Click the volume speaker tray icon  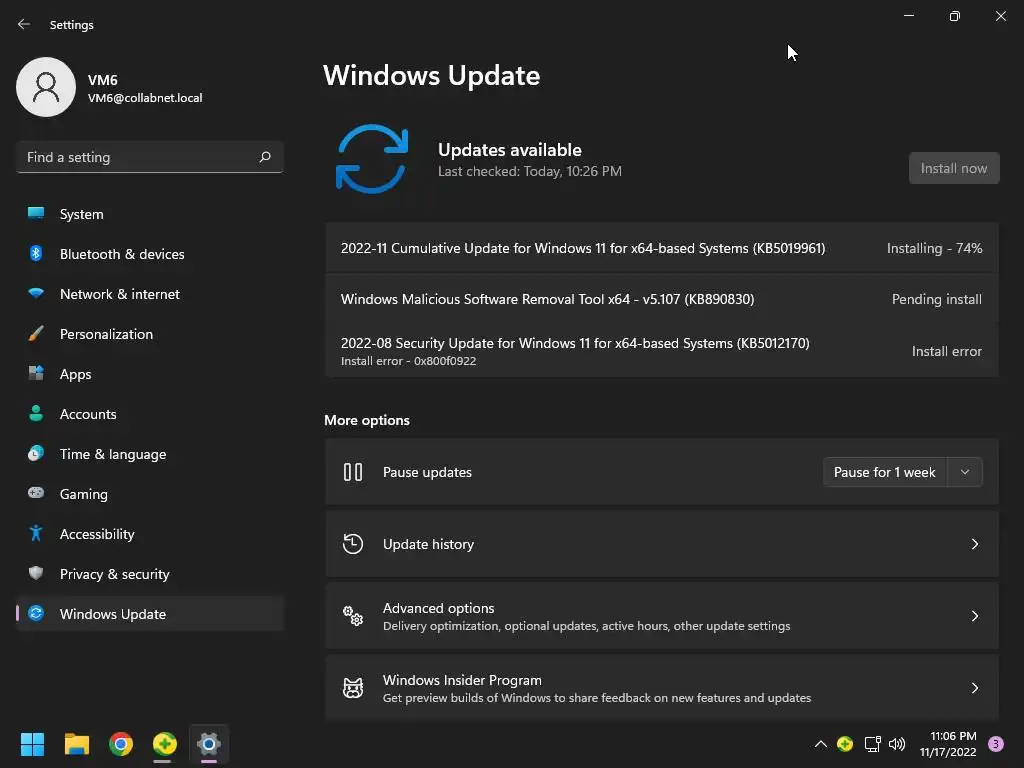click(897, 744)
